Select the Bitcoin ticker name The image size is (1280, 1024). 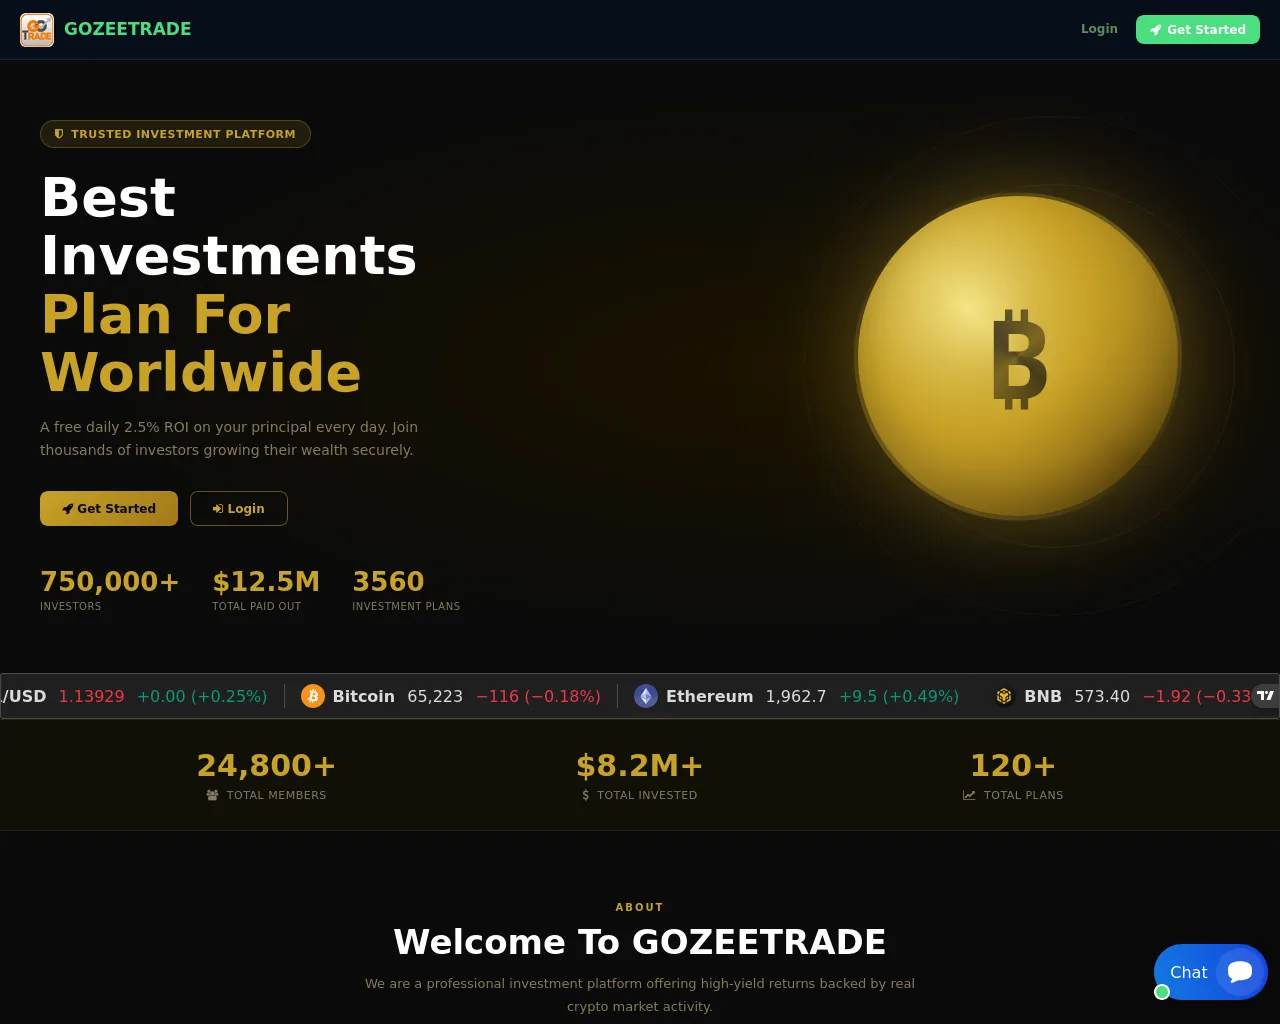pos(364,696)
